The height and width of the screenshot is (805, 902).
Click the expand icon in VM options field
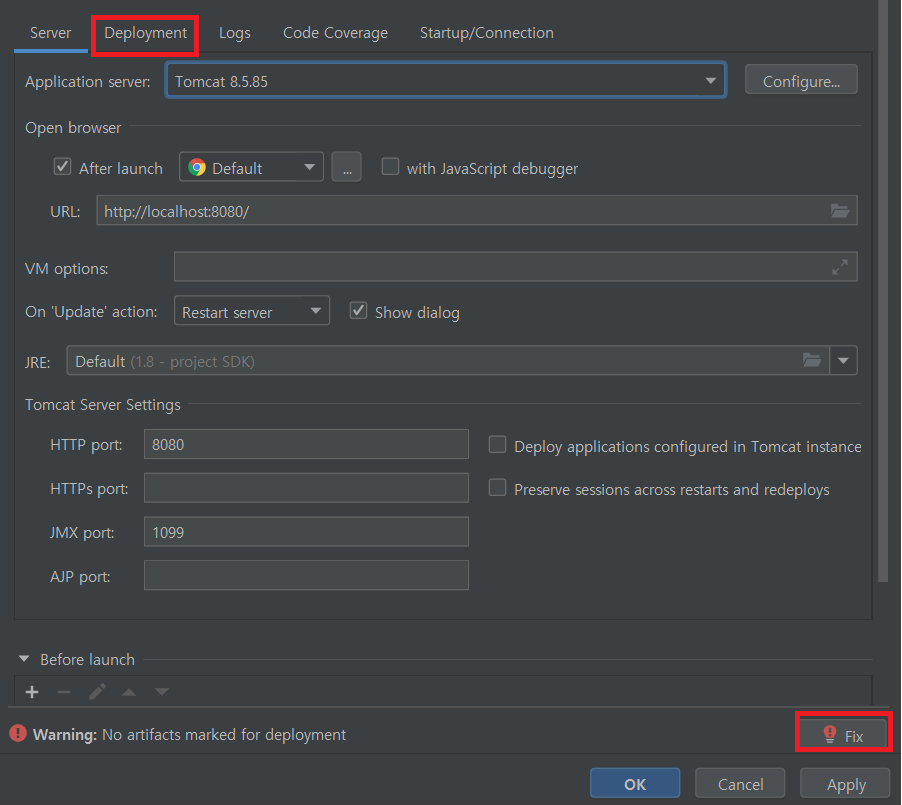(x=841, y=266)
